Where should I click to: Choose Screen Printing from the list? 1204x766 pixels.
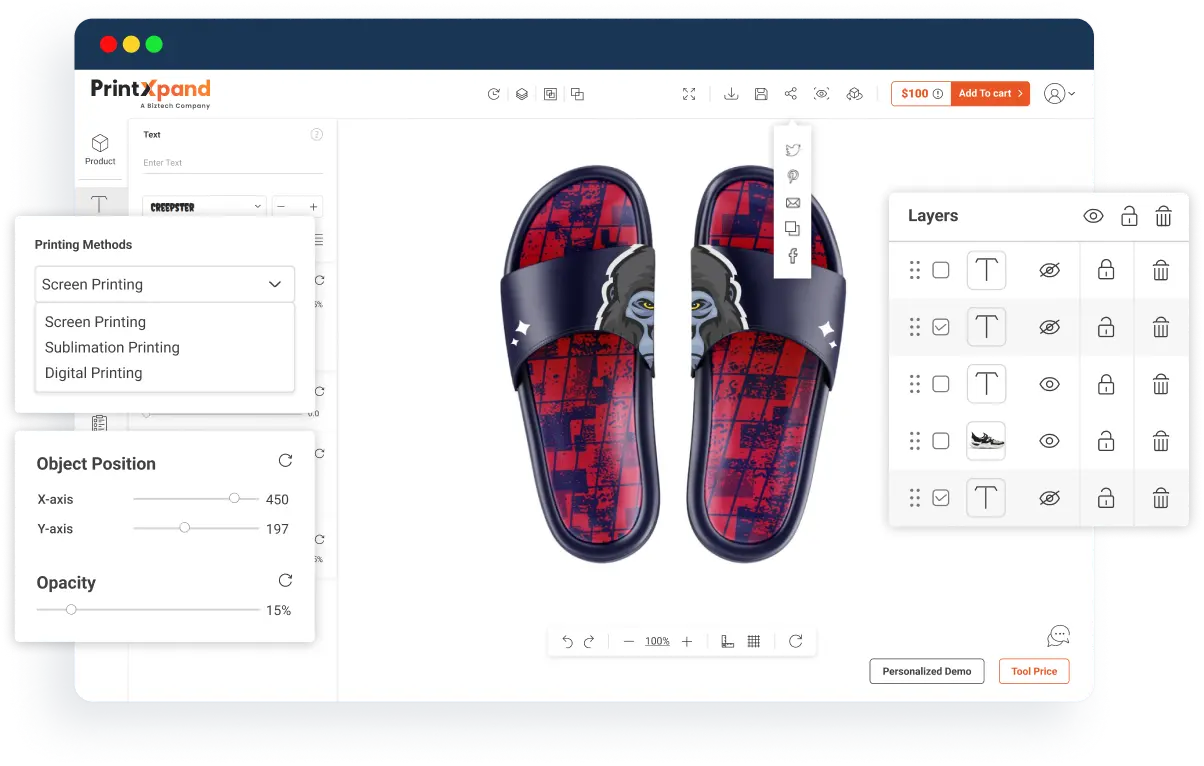[96, 322]
